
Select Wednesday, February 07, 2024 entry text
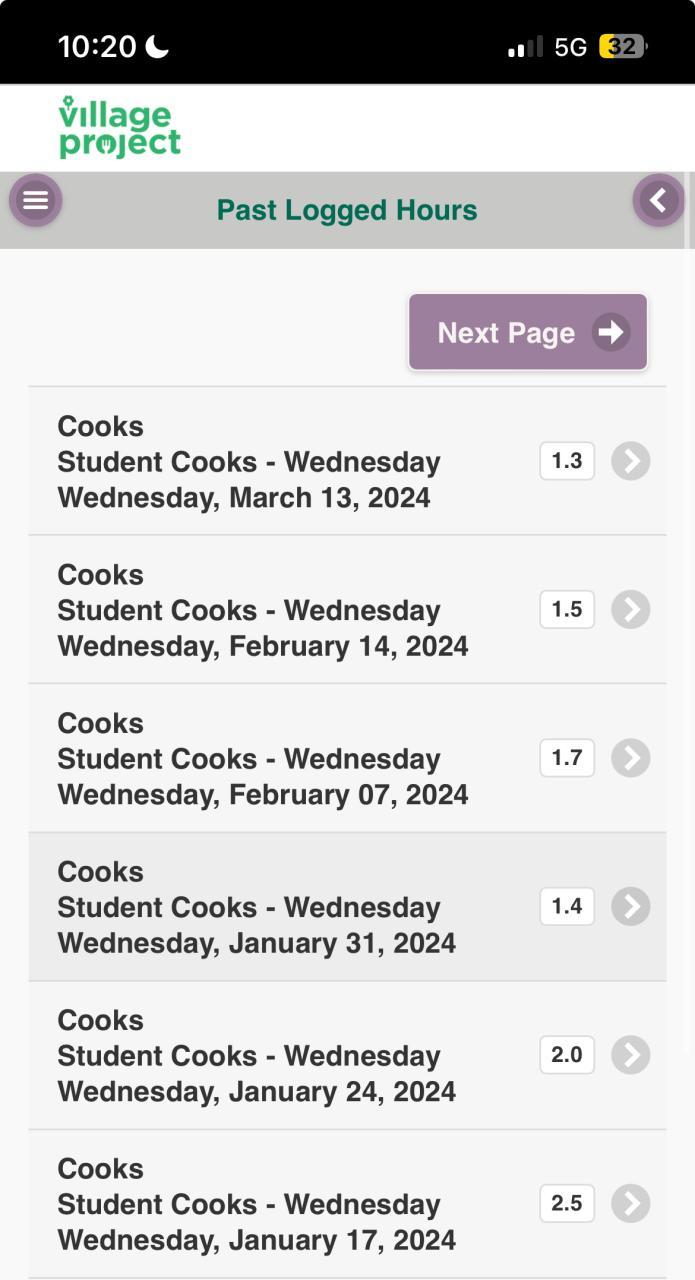[262, 795]
